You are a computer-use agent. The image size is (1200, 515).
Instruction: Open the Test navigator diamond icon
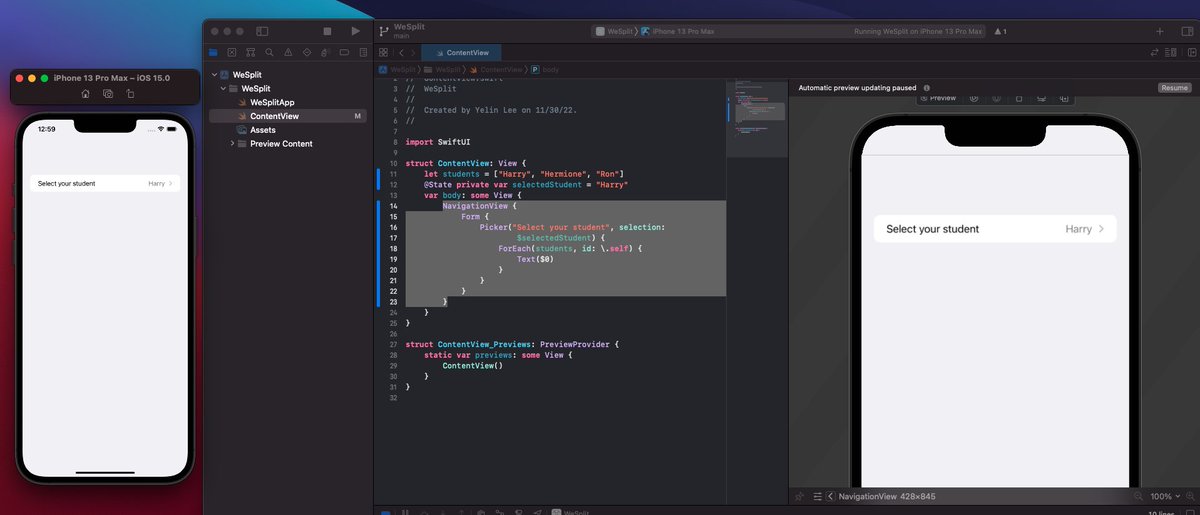tap(307, 52)
